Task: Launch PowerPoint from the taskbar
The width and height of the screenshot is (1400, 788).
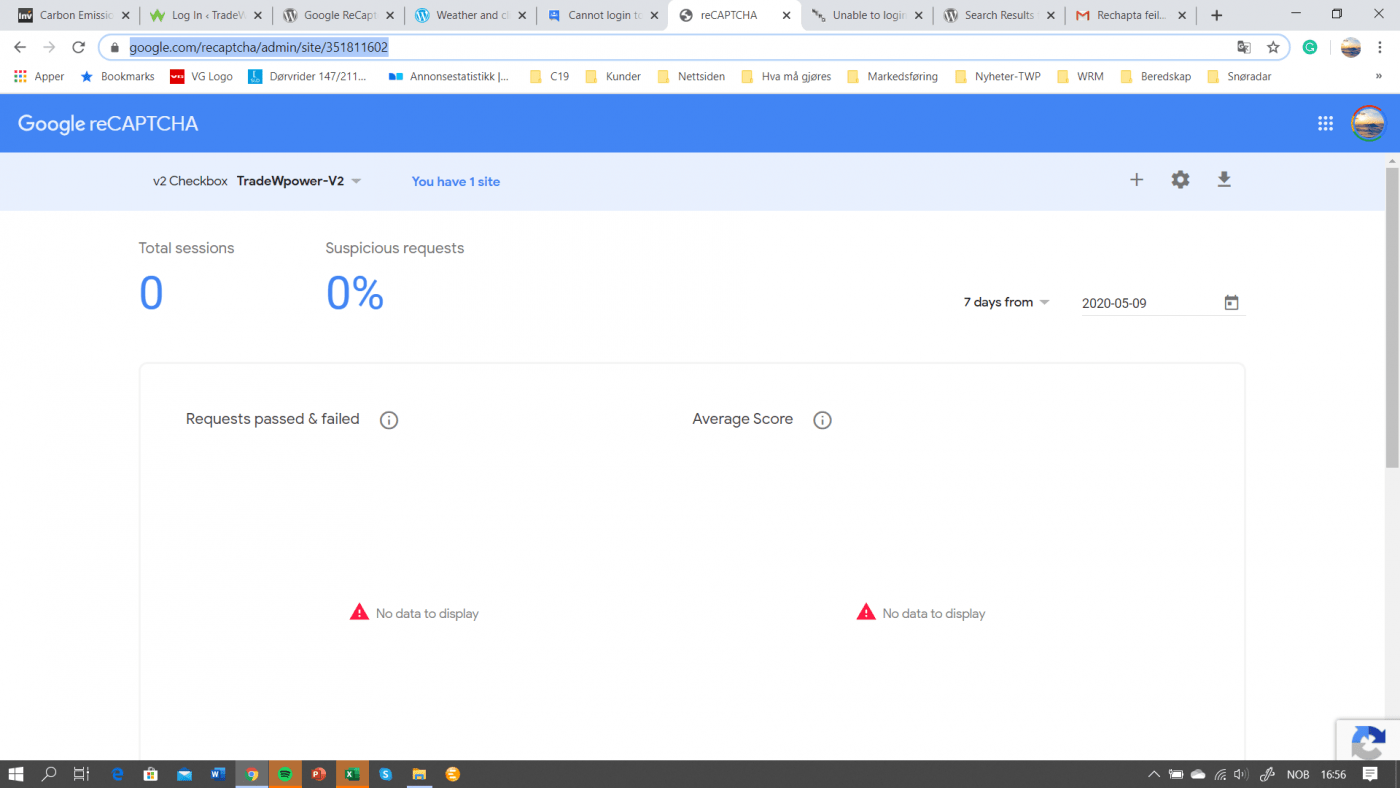Action: (318, 774)
